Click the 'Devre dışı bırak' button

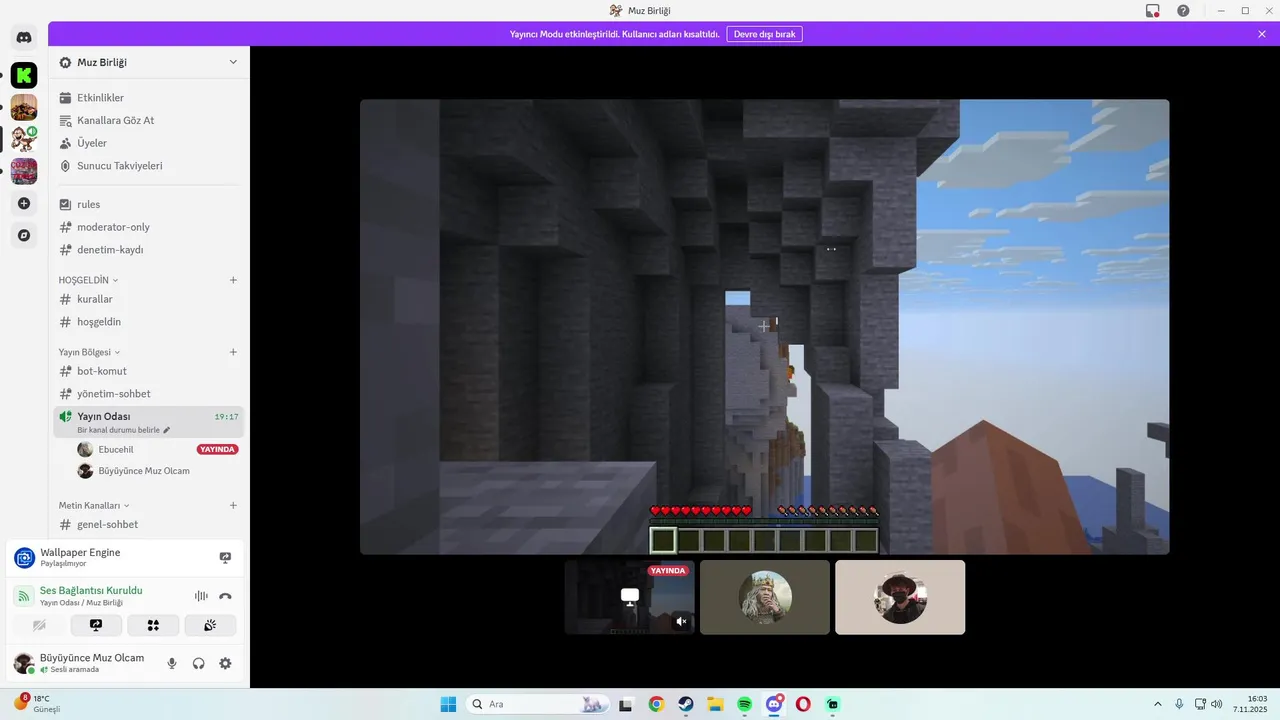765,34
